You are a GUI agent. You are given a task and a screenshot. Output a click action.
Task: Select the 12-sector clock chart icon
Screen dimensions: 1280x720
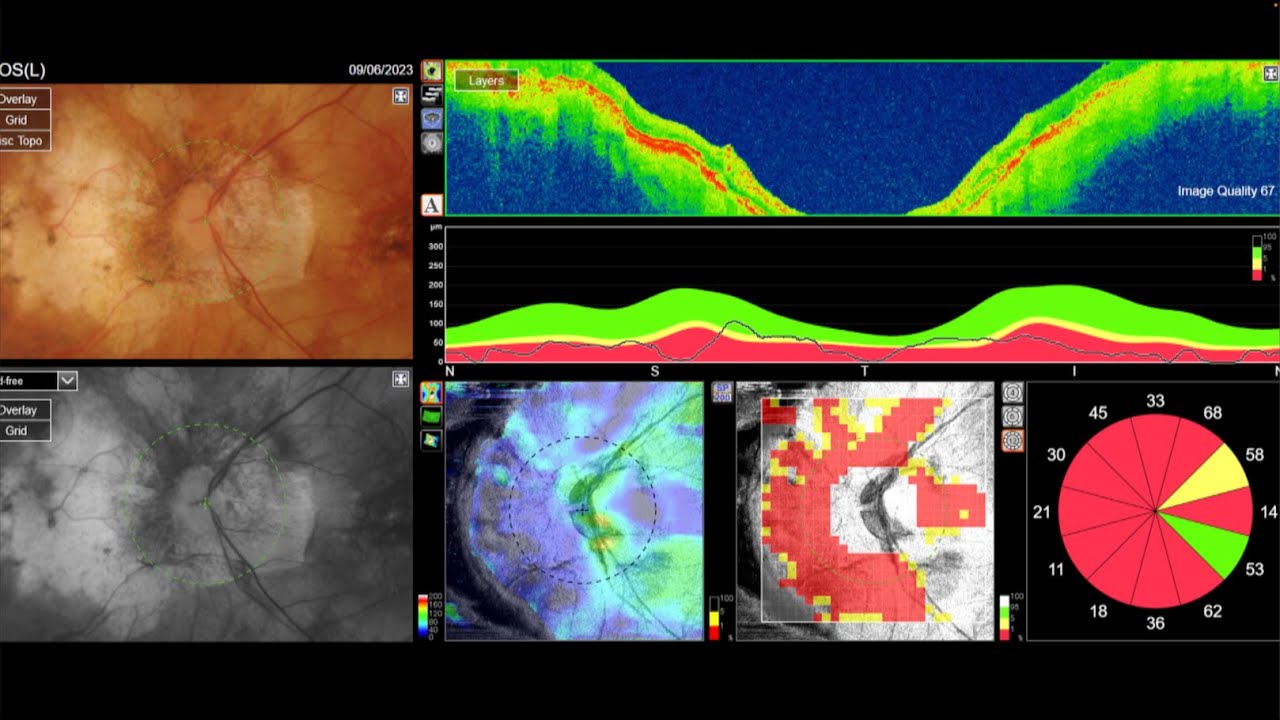coord(1012,440)
